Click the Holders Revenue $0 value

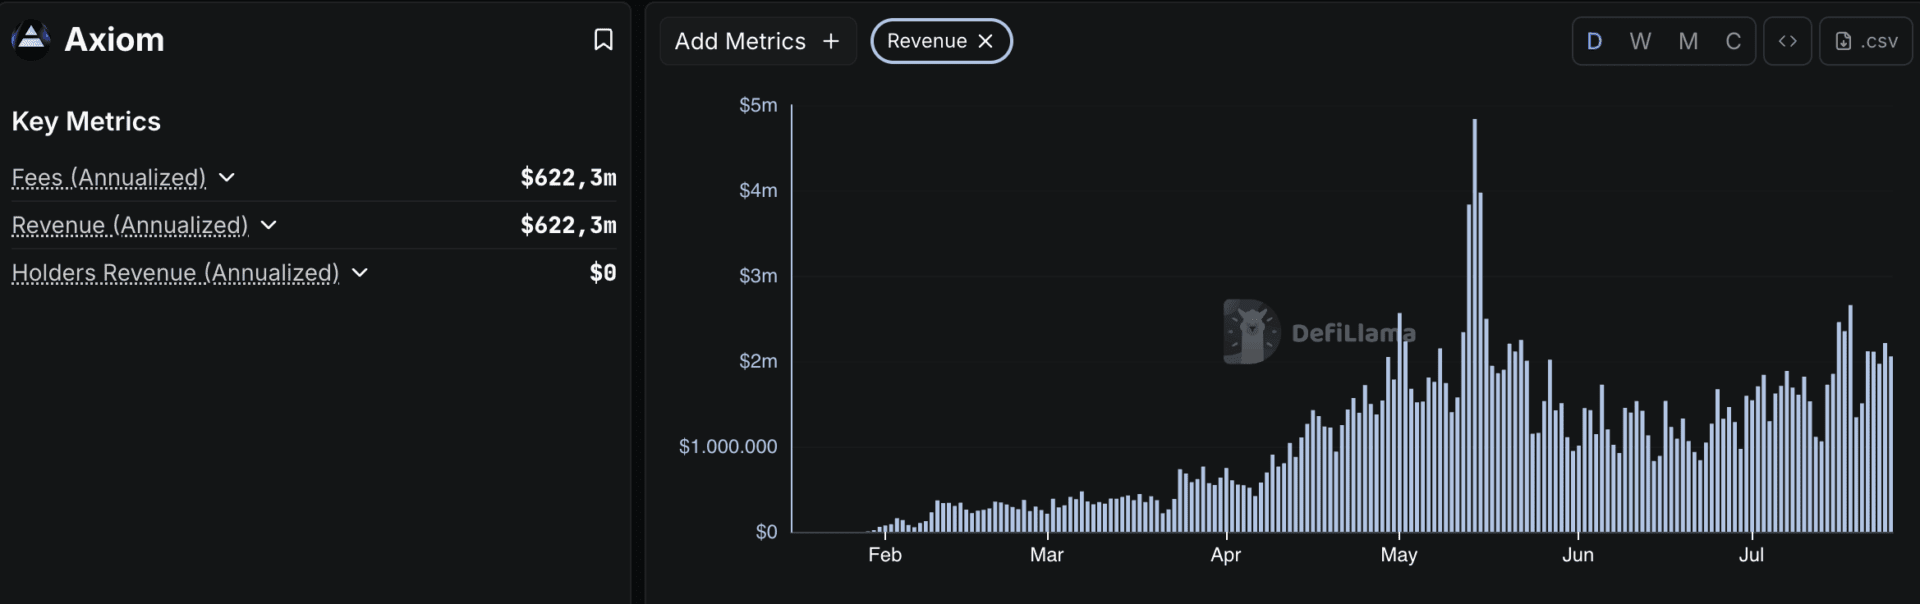click(603, 273)
